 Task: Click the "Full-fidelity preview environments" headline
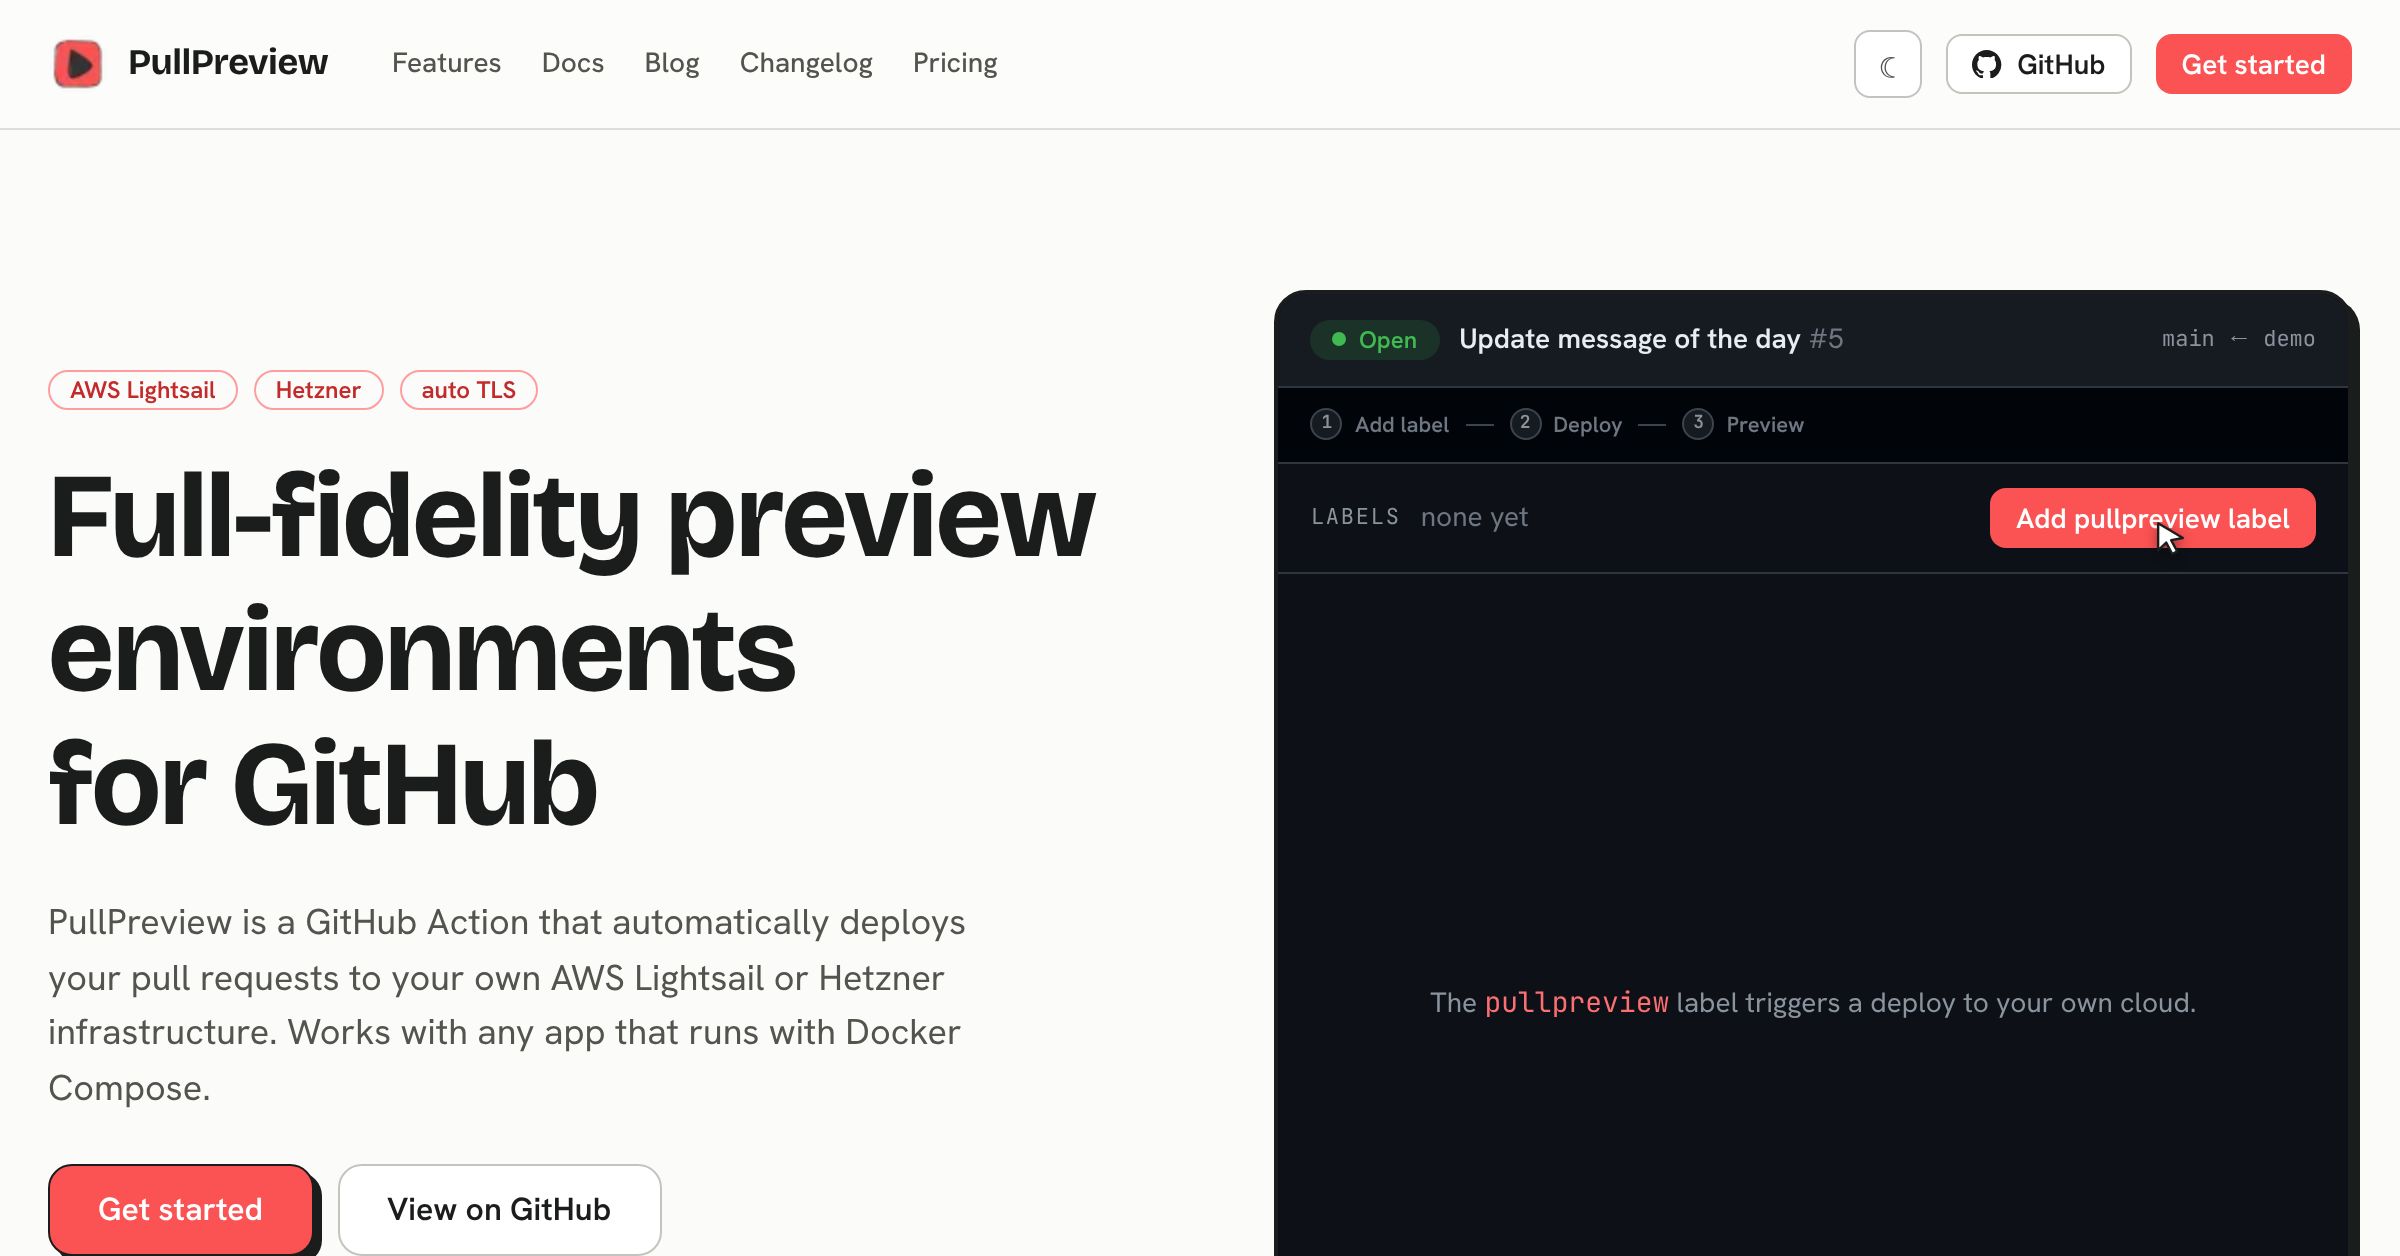pos(572,583)
